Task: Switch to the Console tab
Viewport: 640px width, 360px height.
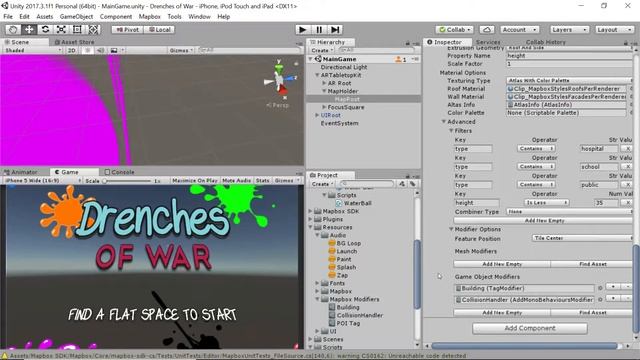Action: (x=120, y=172)
